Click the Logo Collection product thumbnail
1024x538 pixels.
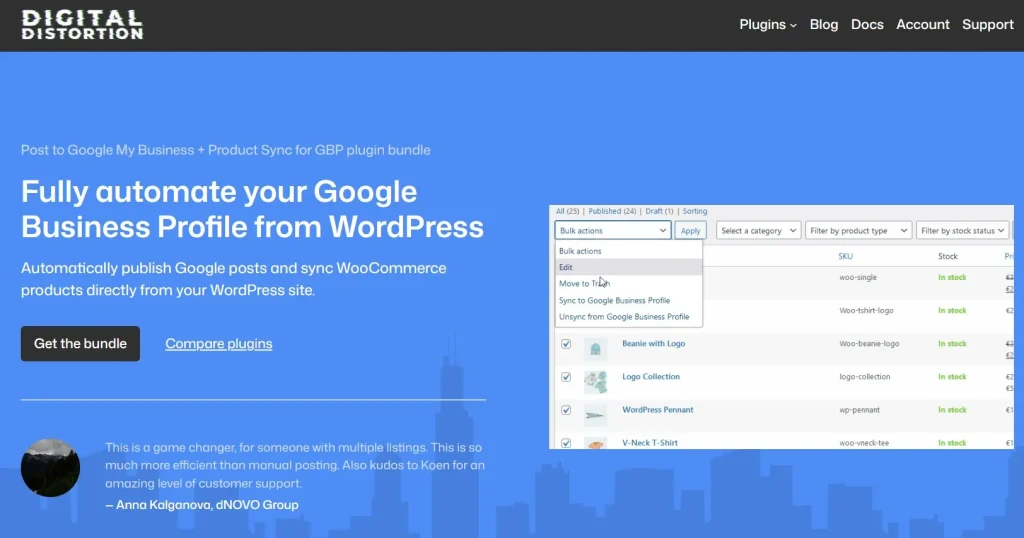click(x=595, y=383)
